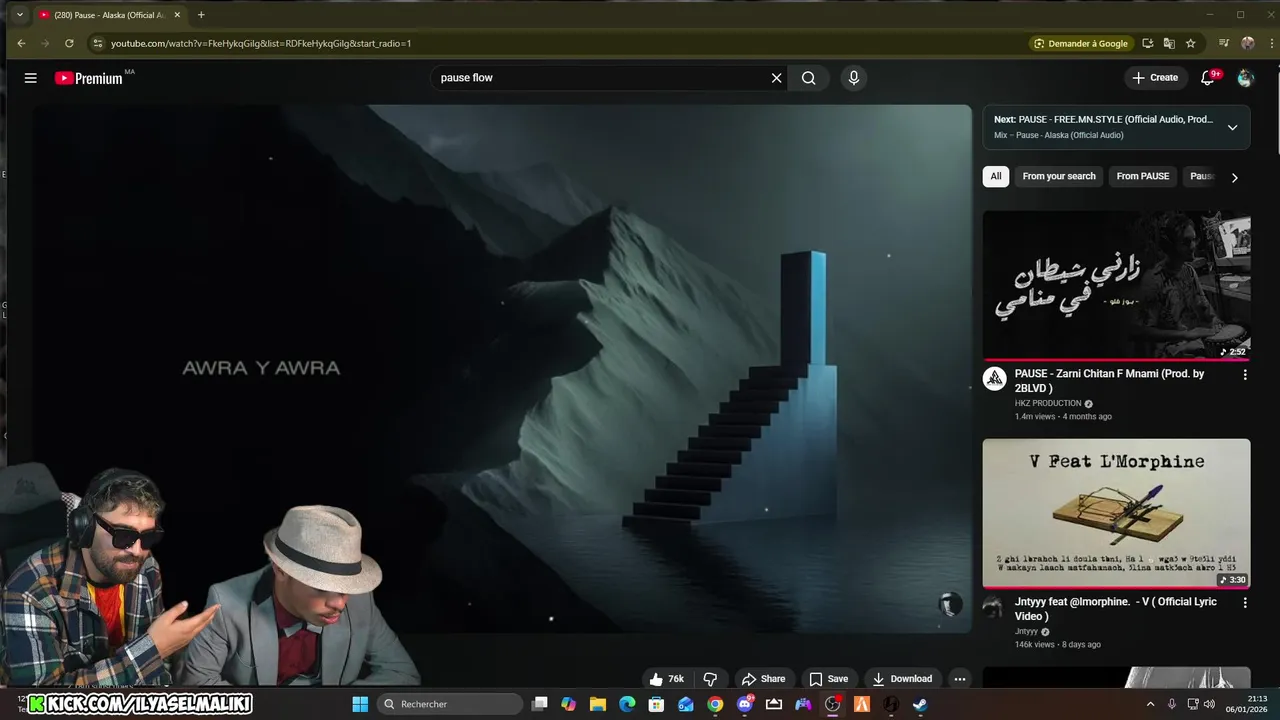Open Zarni Chitan F Mnami thumbnail
The image size is (1280, 720).
(x=1116, y=285)
